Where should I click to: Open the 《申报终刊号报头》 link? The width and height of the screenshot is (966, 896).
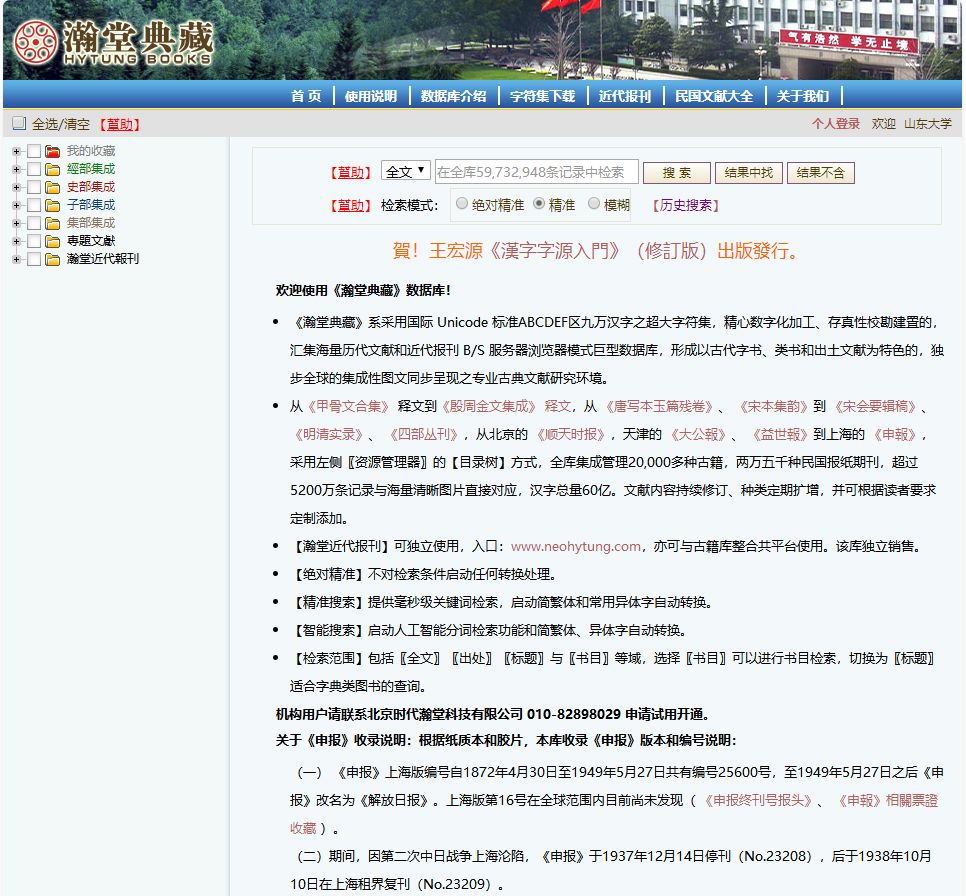coord(757,800)
